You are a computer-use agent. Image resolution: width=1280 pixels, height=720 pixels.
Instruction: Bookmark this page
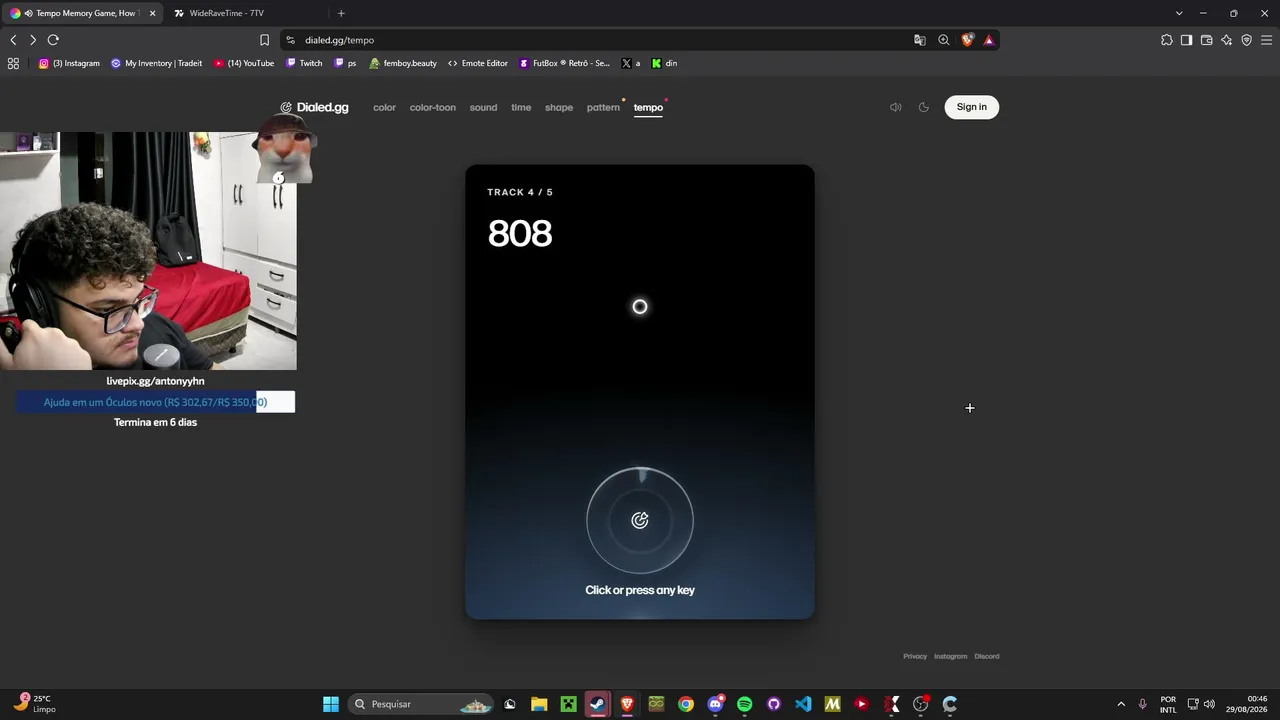tap(264, 40)
